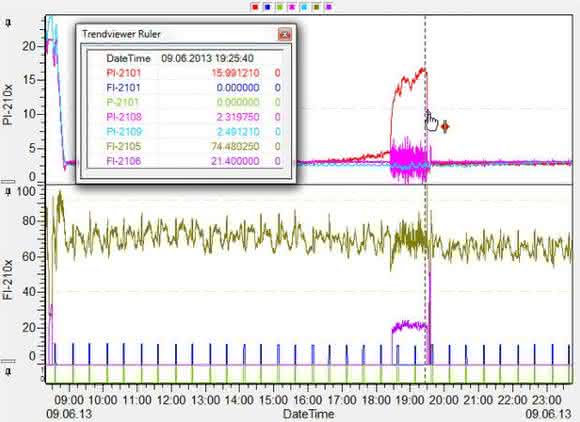The width and height of the screenshot is (580, 422).
Task: Click the PI-210x axis title
Action: click(8, 105)
